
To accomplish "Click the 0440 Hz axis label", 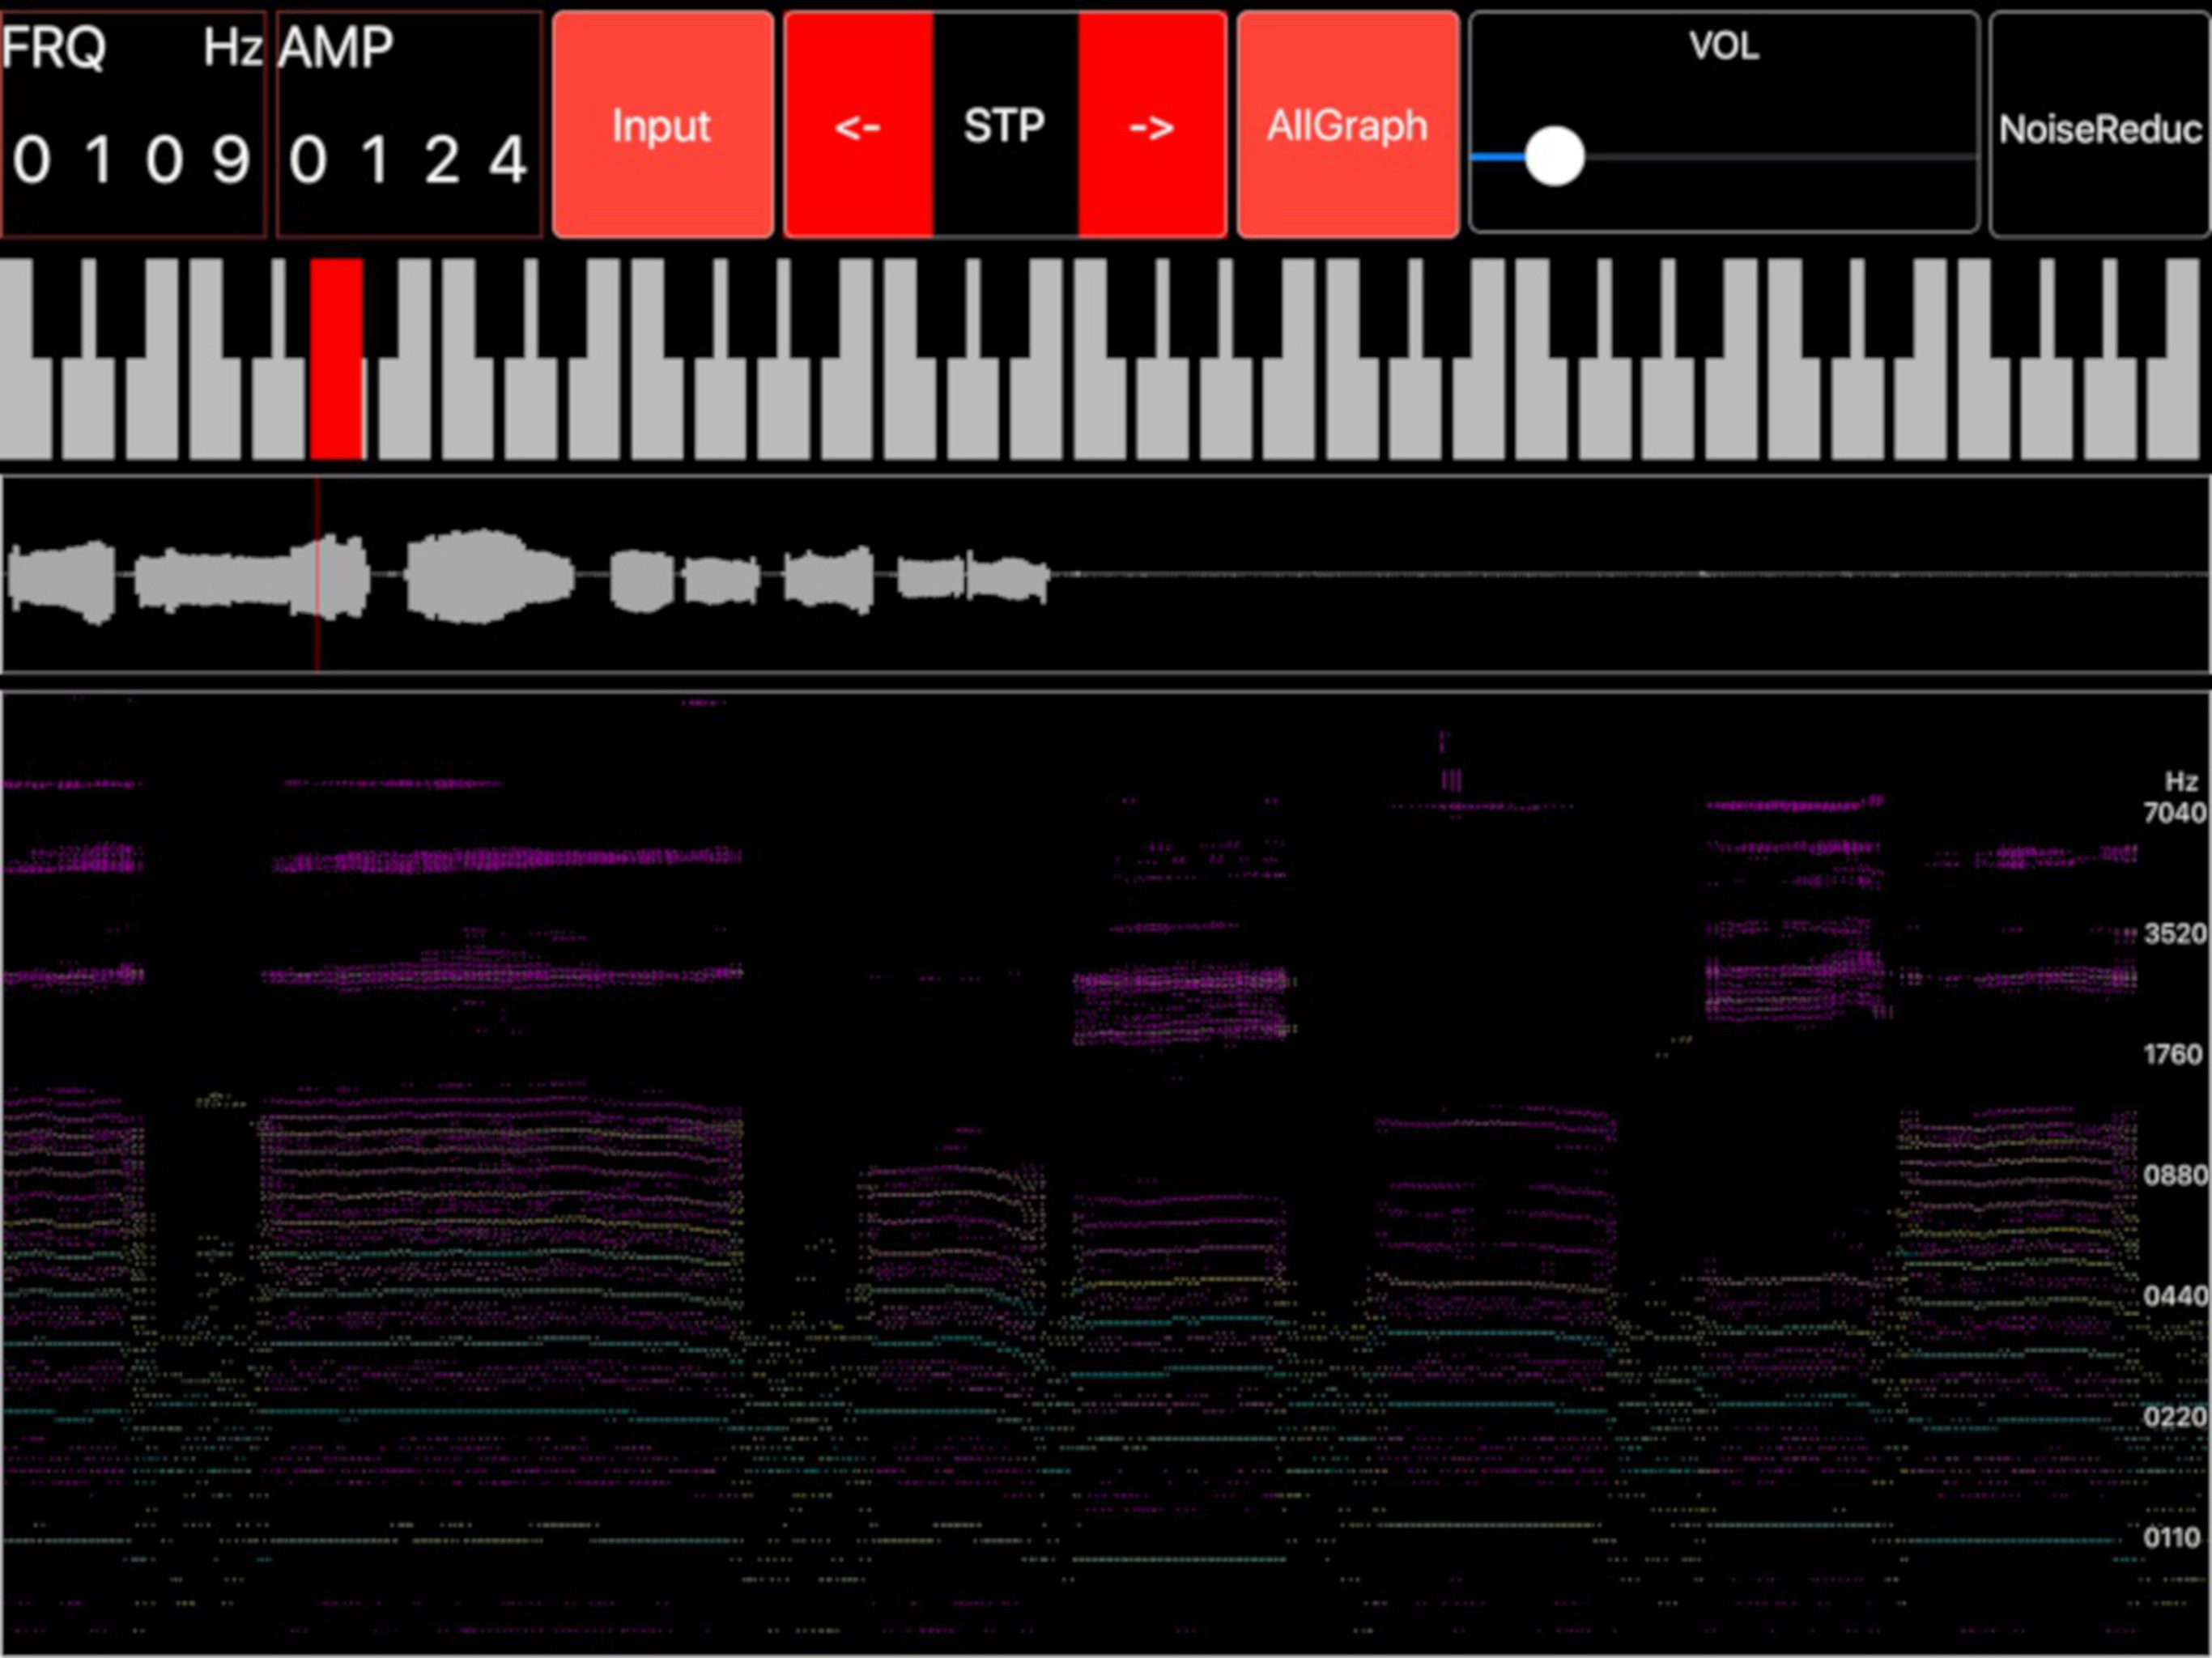I will tap(2174, 1297).
